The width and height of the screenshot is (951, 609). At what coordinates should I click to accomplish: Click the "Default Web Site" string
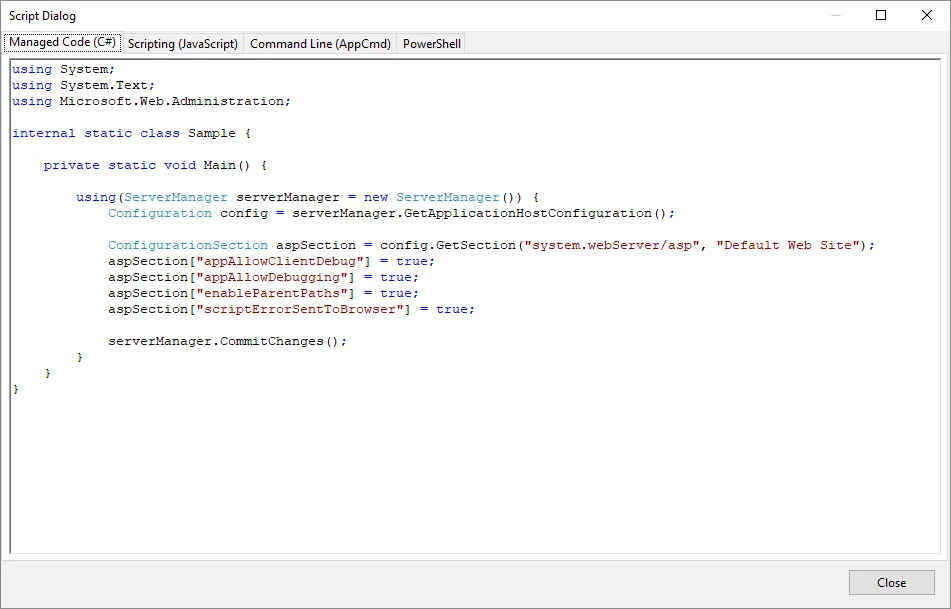pos(788,245)
